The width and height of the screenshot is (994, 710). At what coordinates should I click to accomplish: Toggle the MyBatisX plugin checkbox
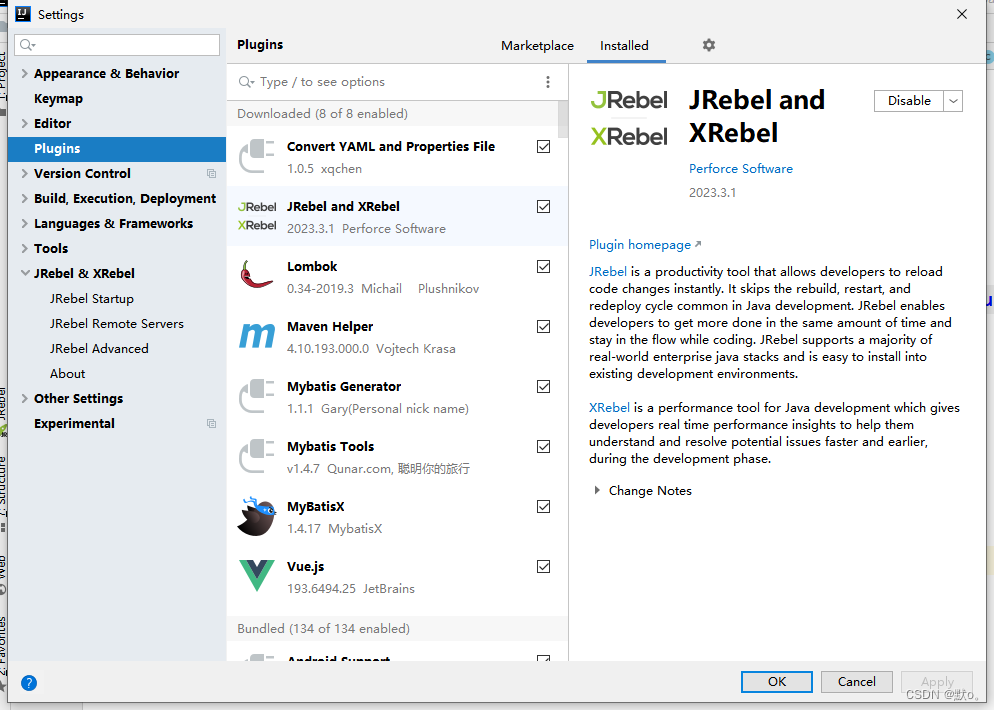click(x=543, y=507)
